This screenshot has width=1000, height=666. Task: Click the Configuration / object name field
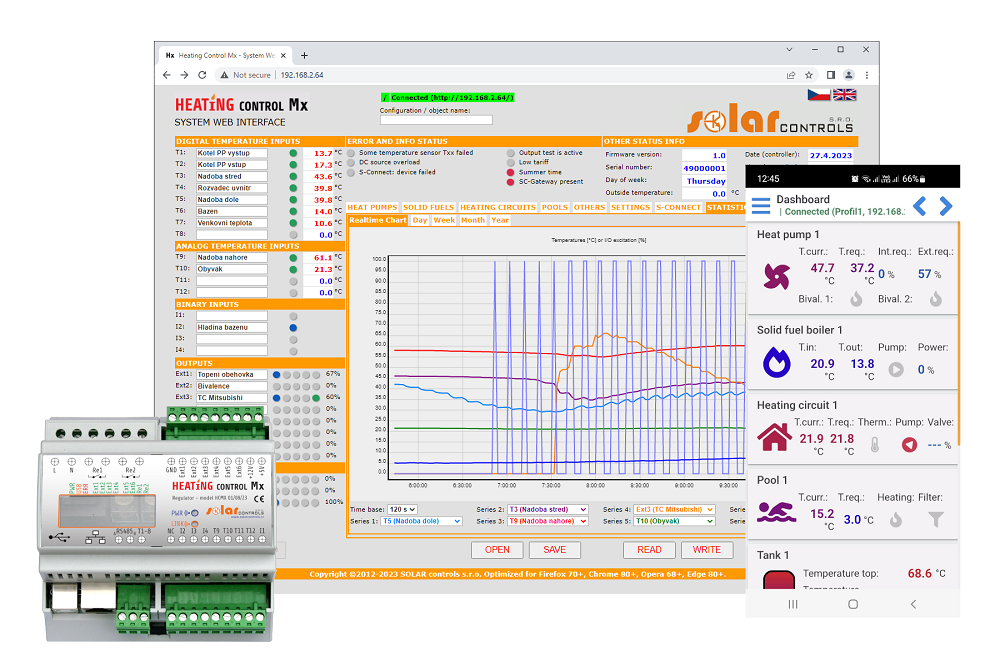coord(436,120)
